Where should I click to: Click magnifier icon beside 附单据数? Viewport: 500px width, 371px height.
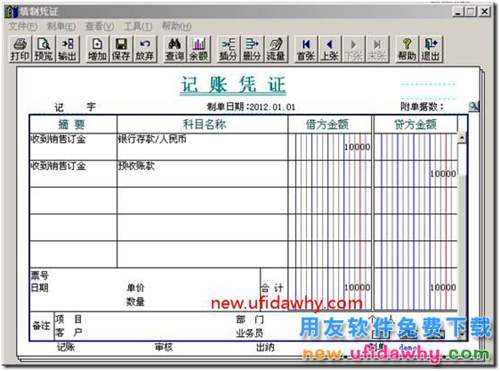coord(474,107)
